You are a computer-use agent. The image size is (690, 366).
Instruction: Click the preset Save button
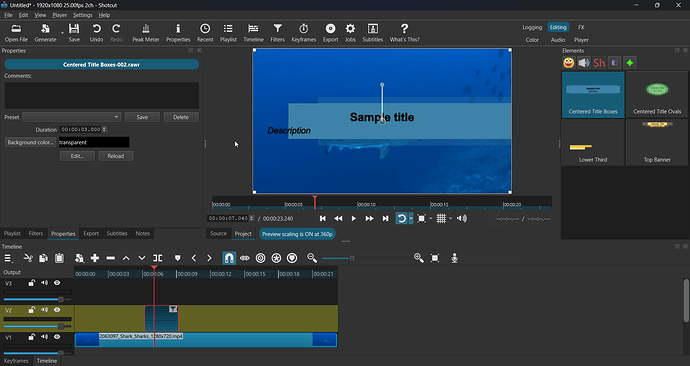pos(142,117)
